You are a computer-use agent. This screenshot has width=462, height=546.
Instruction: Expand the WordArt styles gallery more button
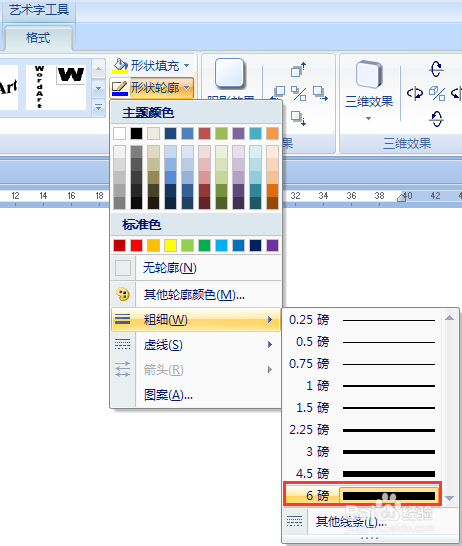[x=99, y=108]
